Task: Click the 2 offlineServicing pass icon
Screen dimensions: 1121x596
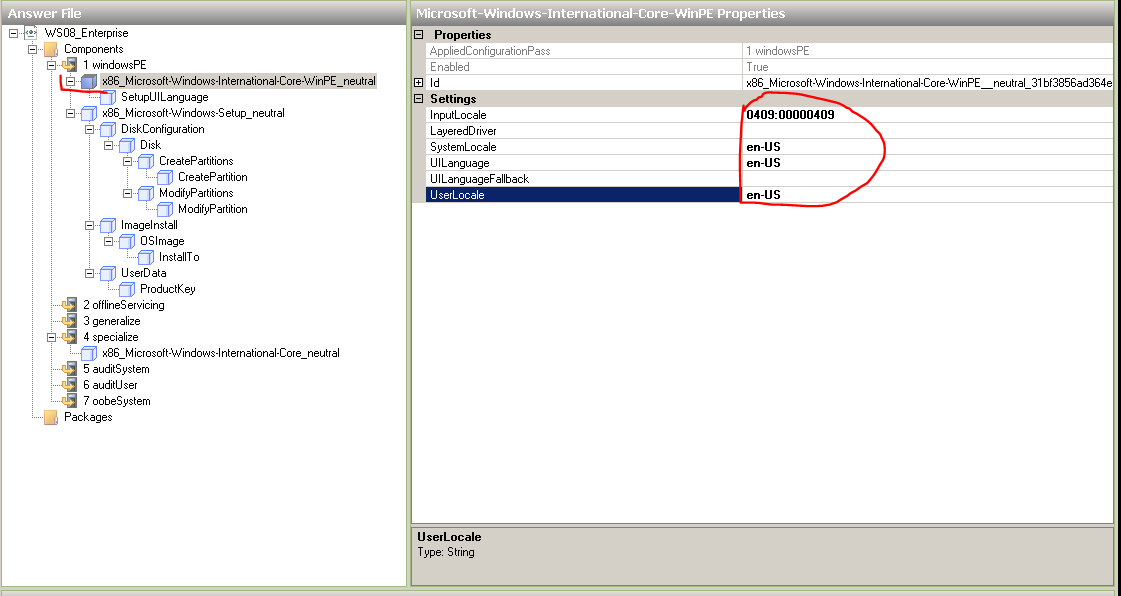Action: [69, 305]
